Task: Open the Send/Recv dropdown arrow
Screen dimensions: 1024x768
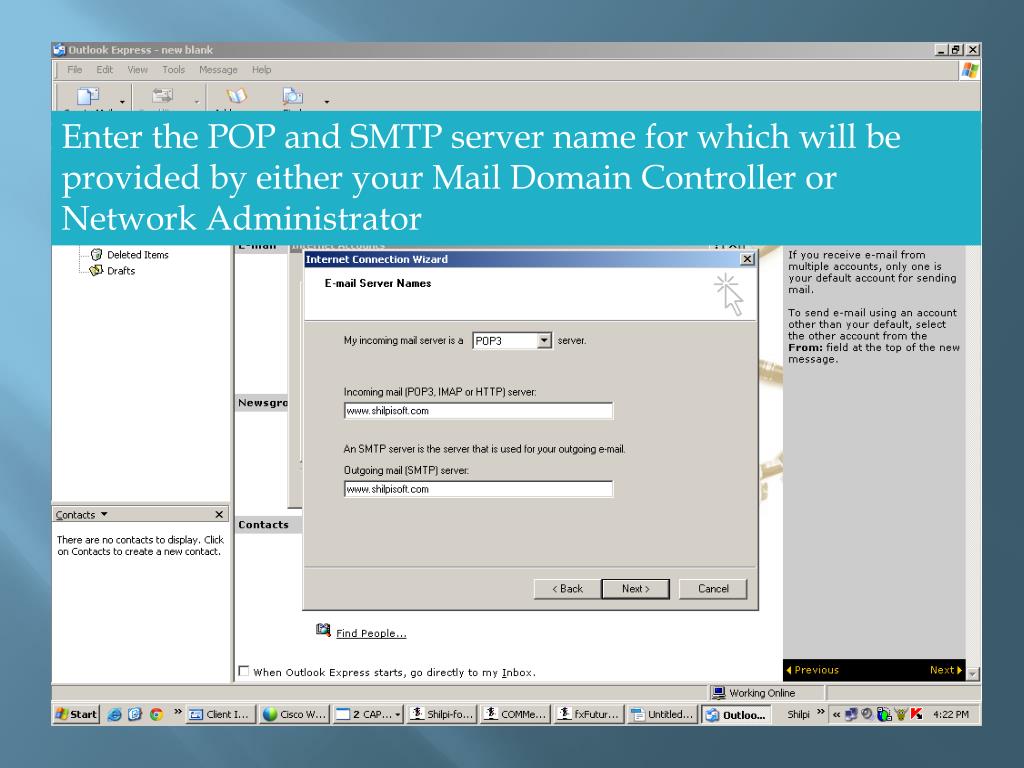Action: click(x=197, y=102)
